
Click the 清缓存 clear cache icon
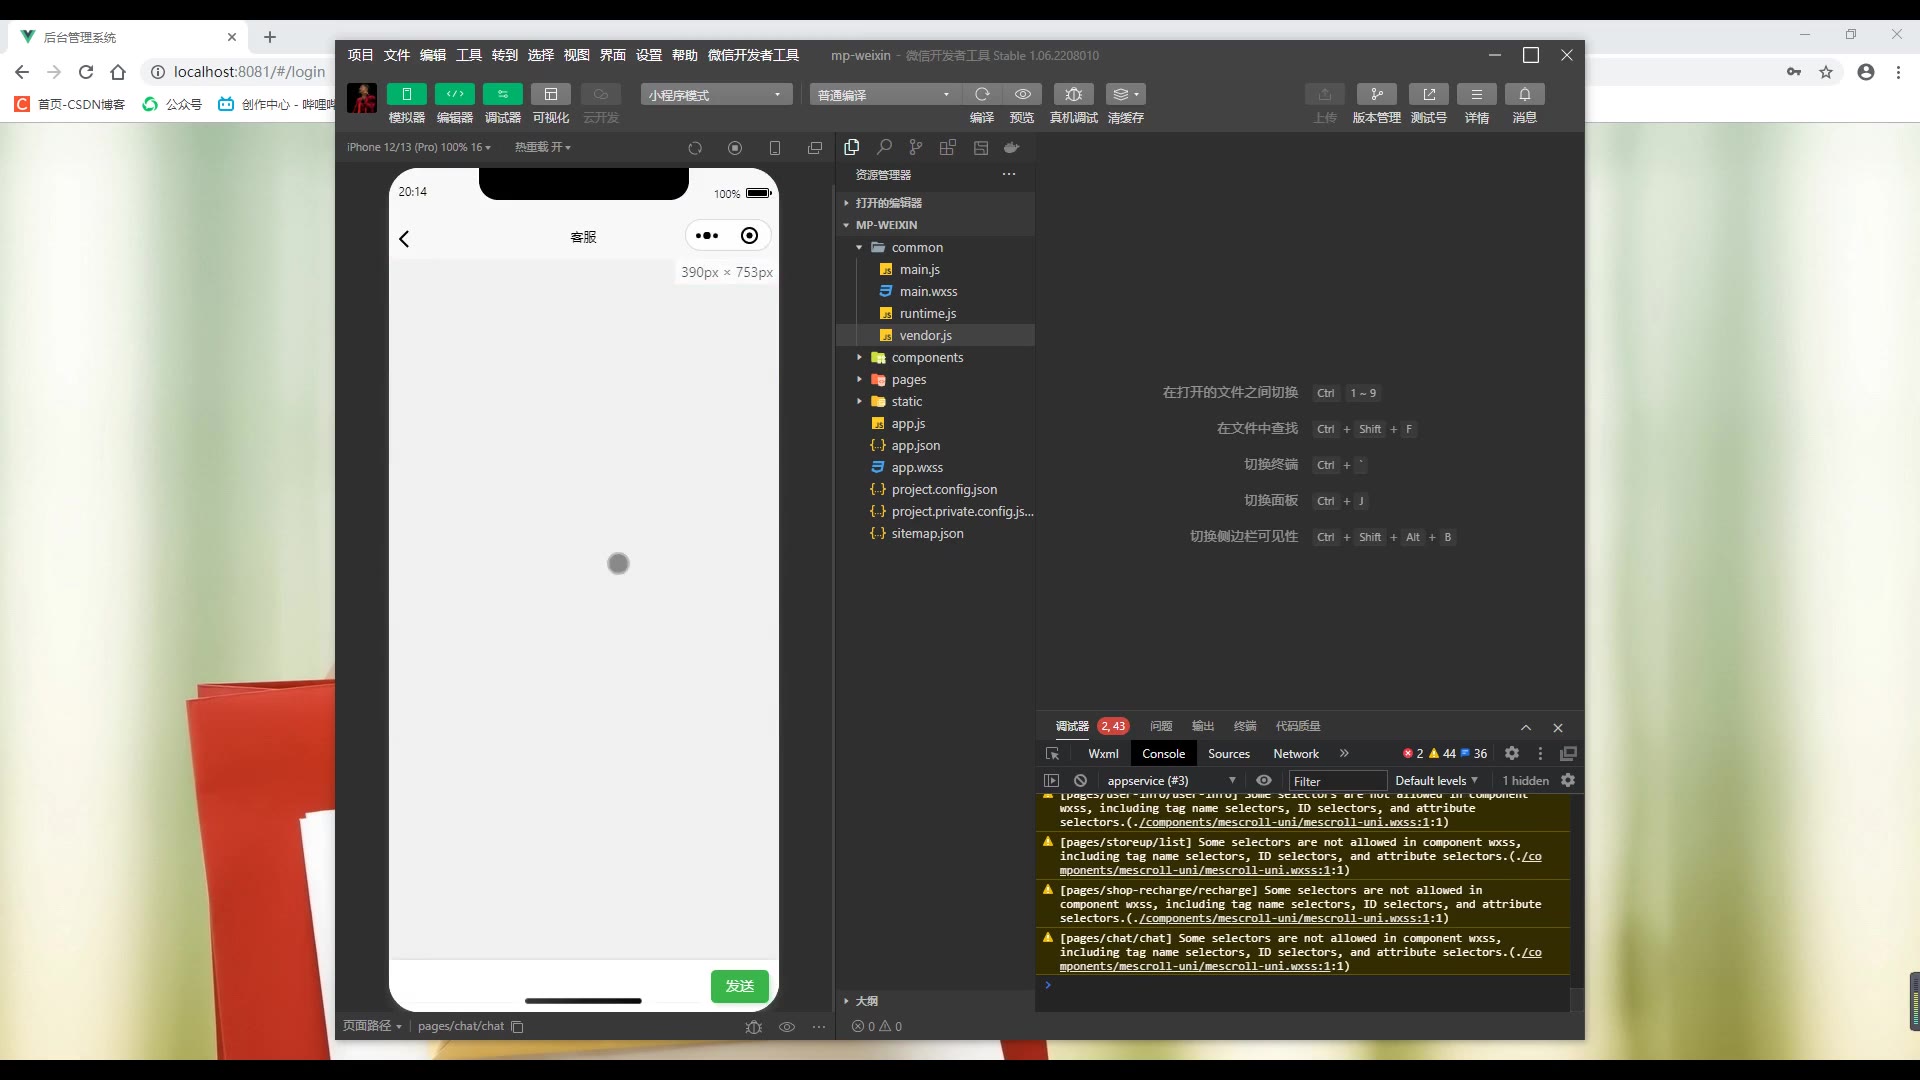tap(1125, 94)
